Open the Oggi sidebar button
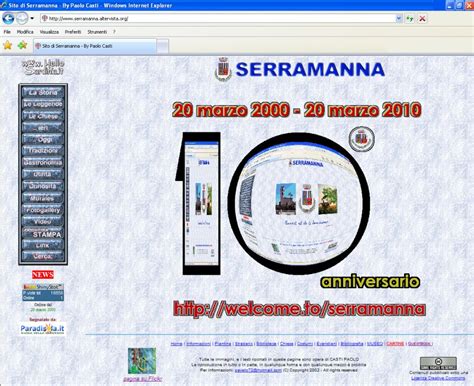The image size is (474, 386). click(43, 139)
